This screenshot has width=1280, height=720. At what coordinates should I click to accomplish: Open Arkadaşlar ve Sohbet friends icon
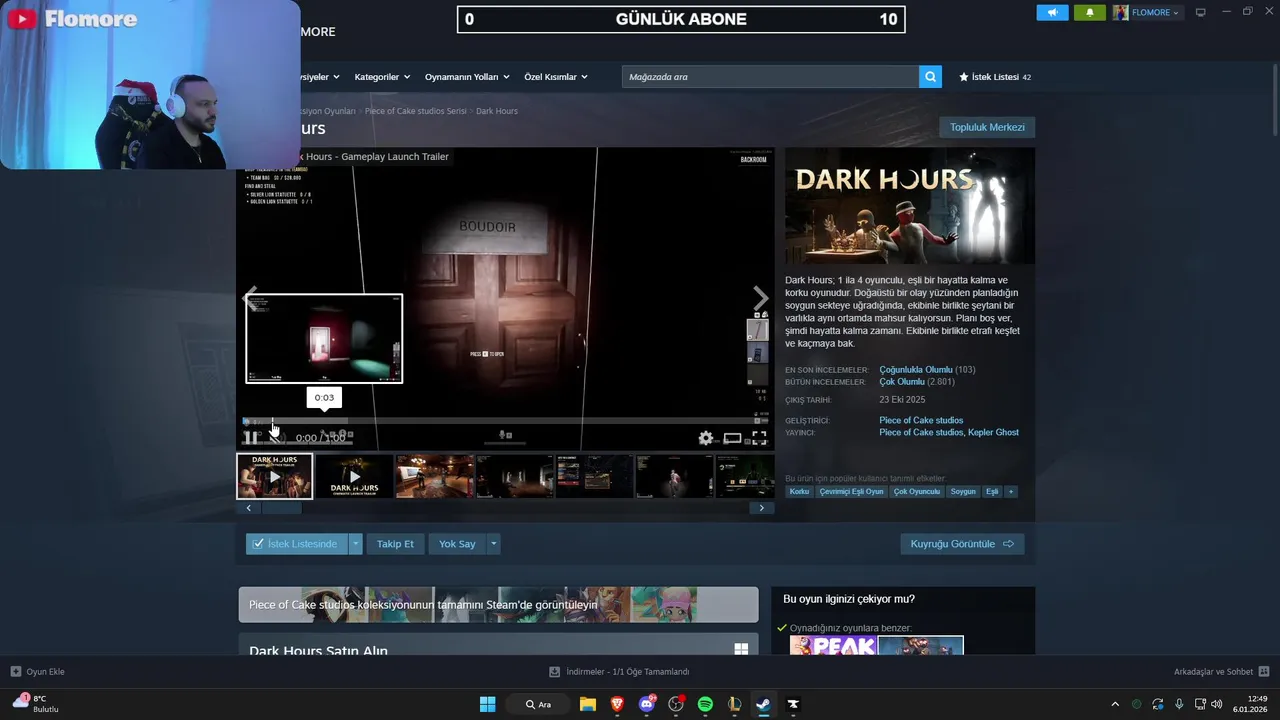click(1264, 672)
